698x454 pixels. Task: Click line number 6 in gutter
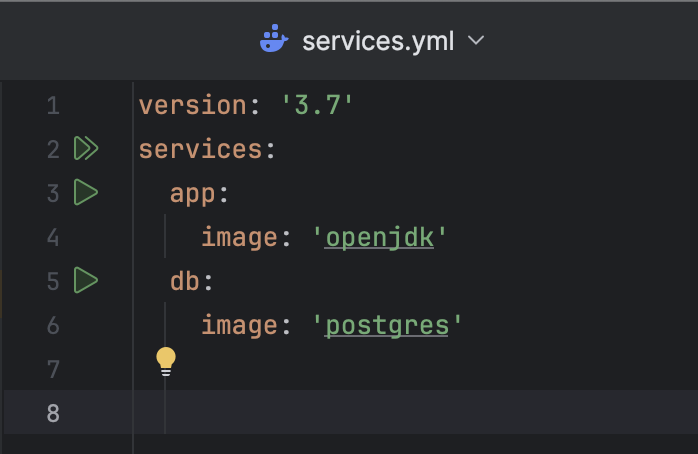click(53, 325)
